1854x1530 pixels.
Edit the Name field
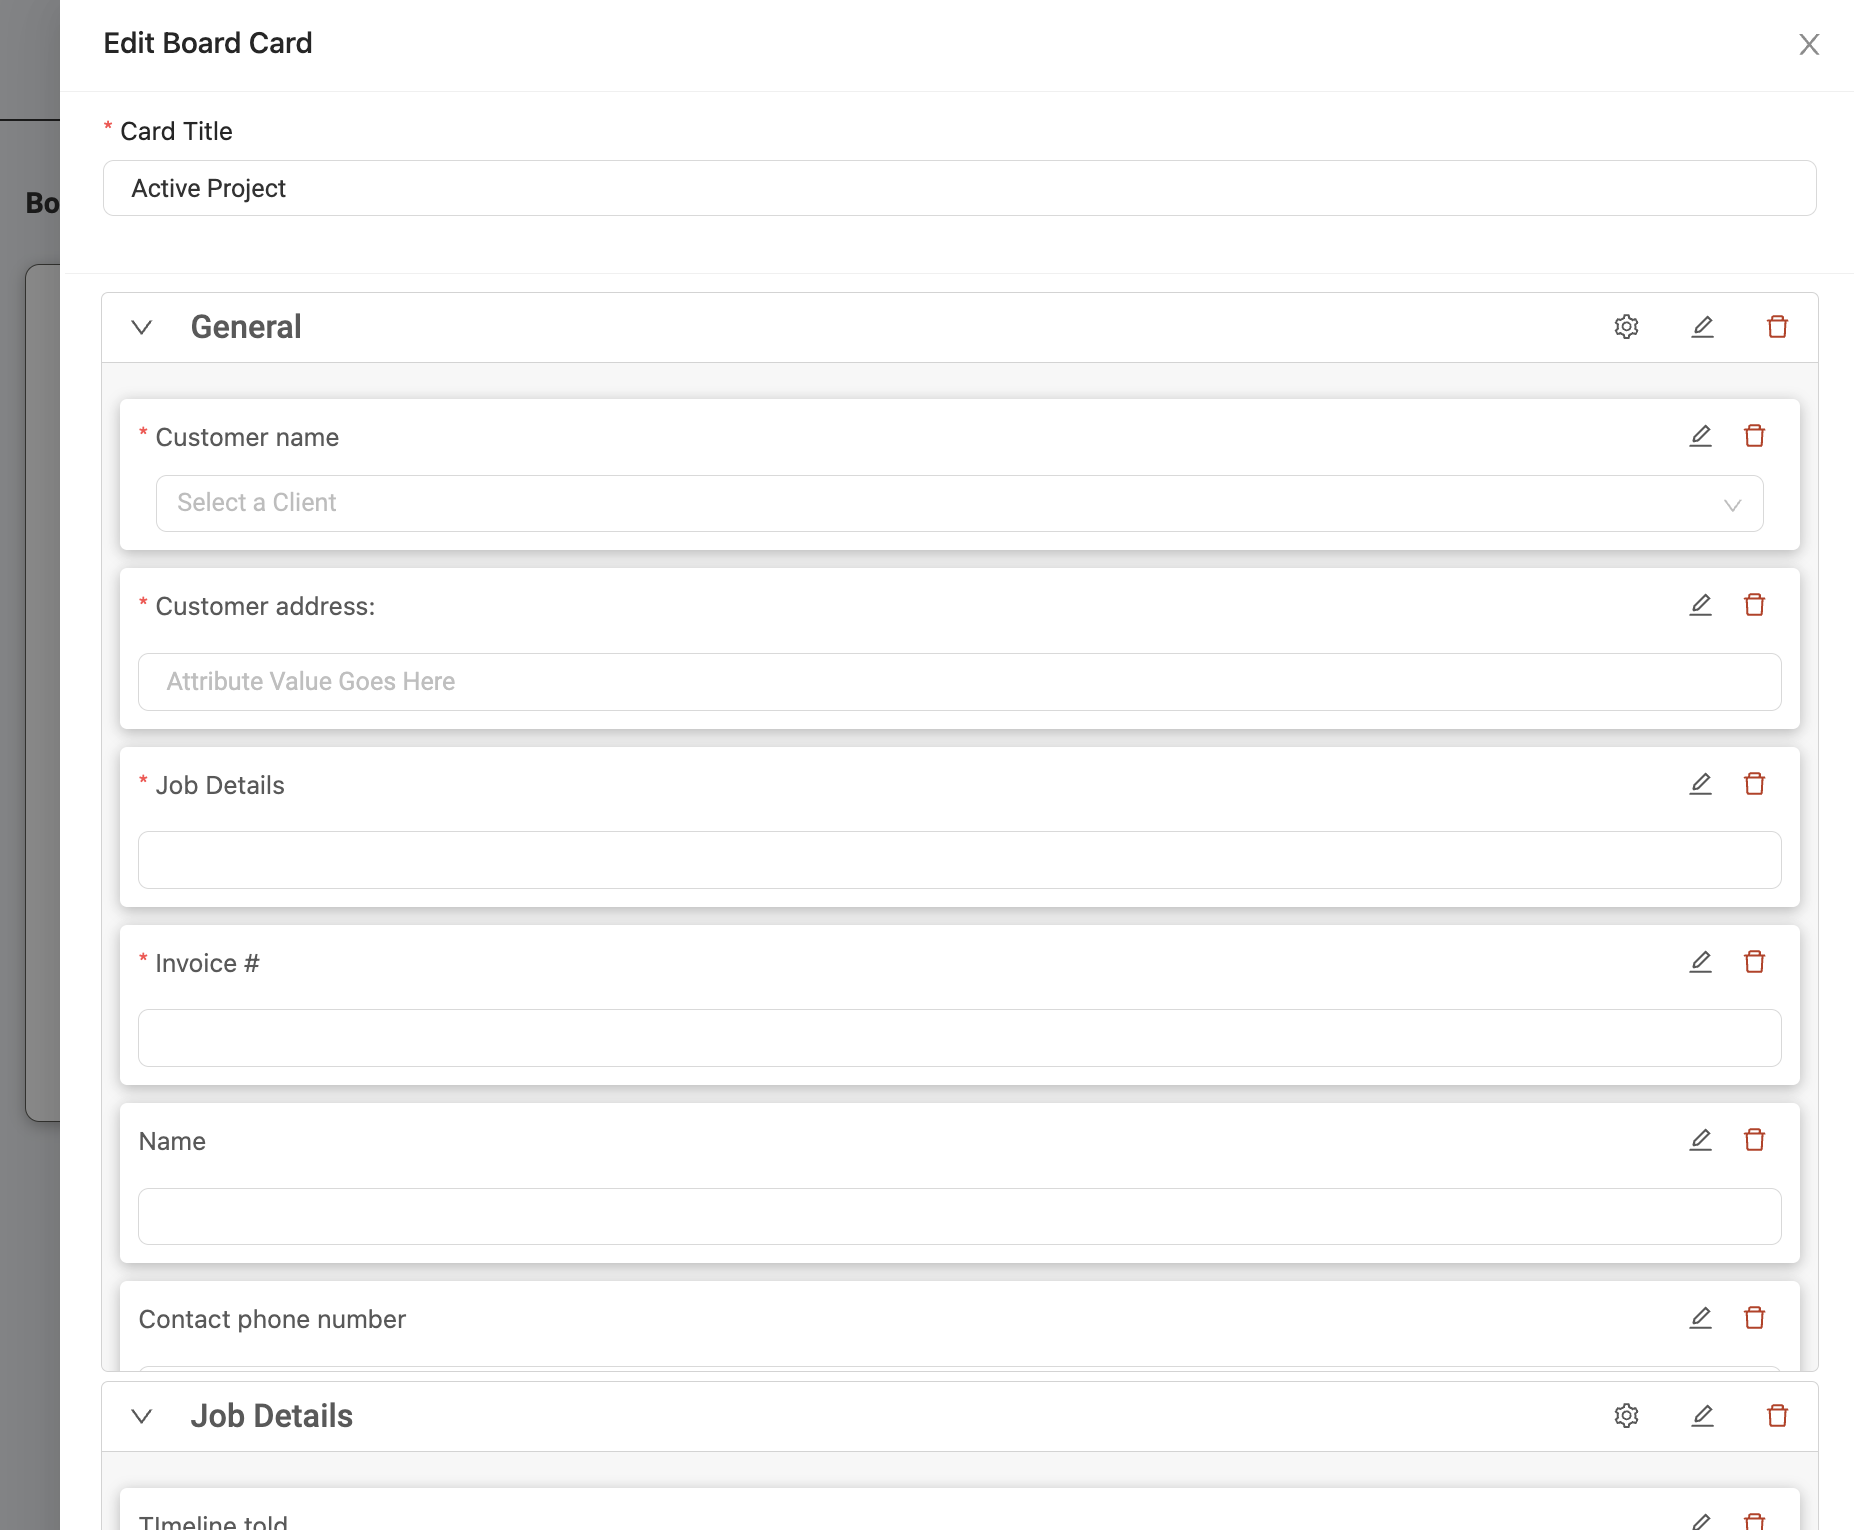tap(1700, 1140)
